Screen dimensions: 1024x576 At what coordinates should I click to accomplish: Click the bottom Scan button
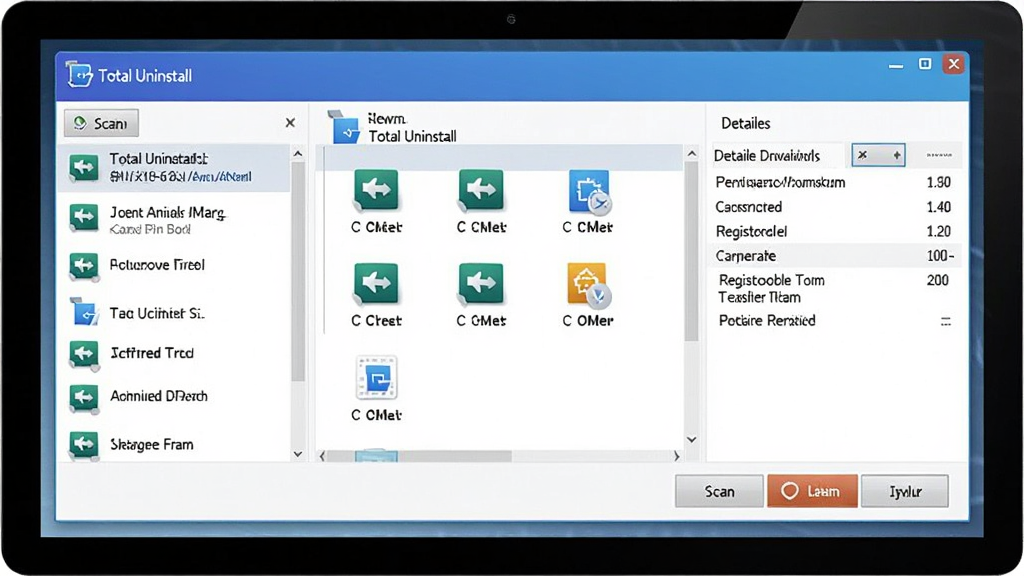[719, 491]
